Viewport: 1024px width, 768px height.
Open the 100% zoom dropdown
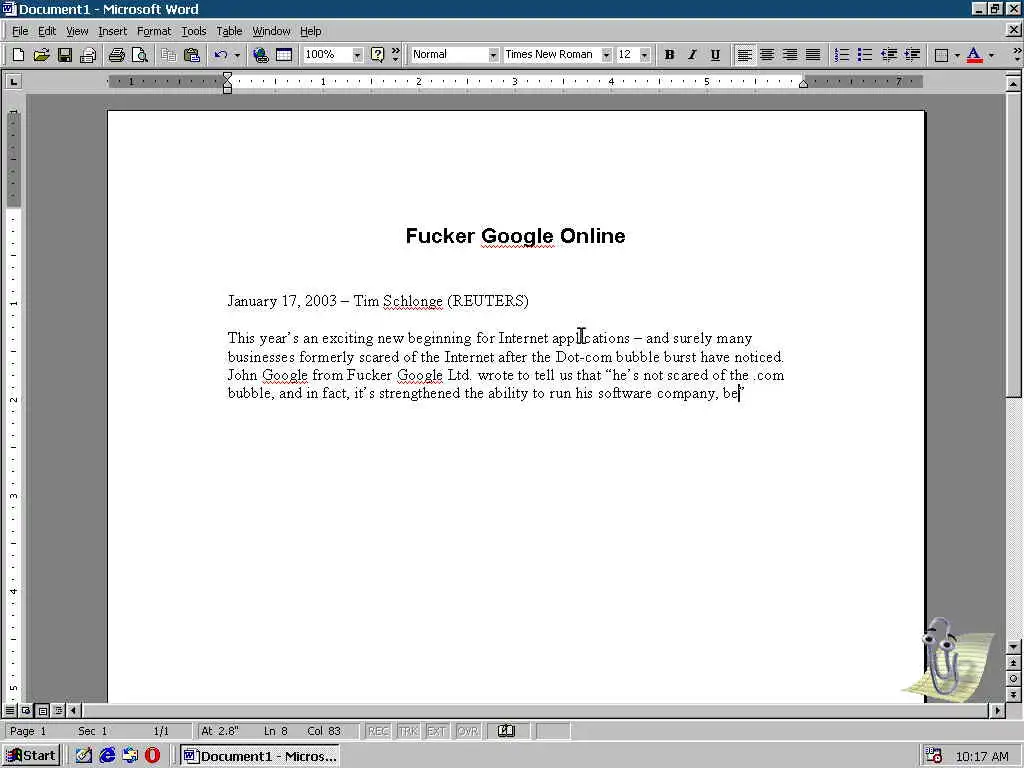coord(357,55)
